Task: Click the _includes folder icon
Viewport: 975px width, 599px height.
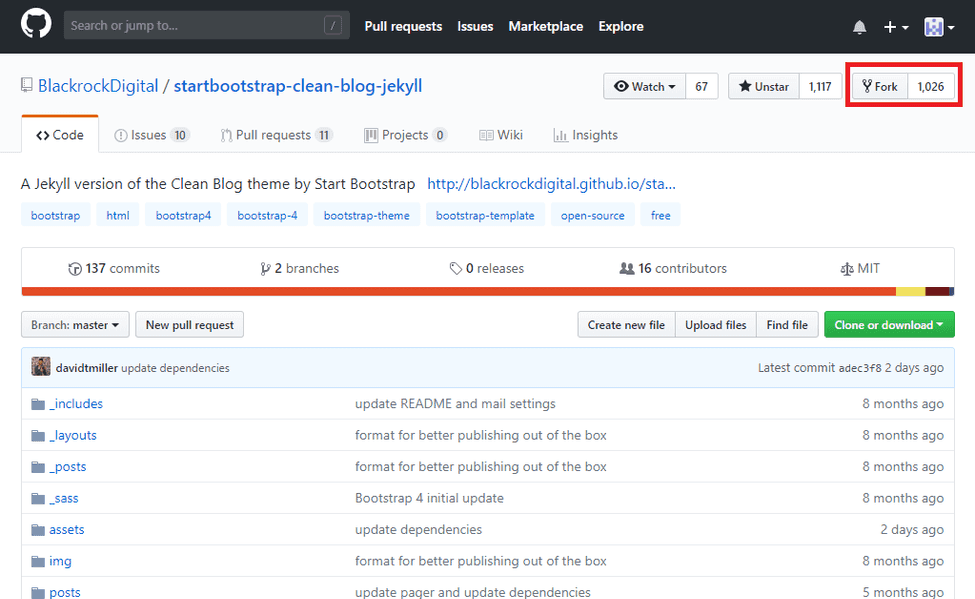Action: point(38,404)
